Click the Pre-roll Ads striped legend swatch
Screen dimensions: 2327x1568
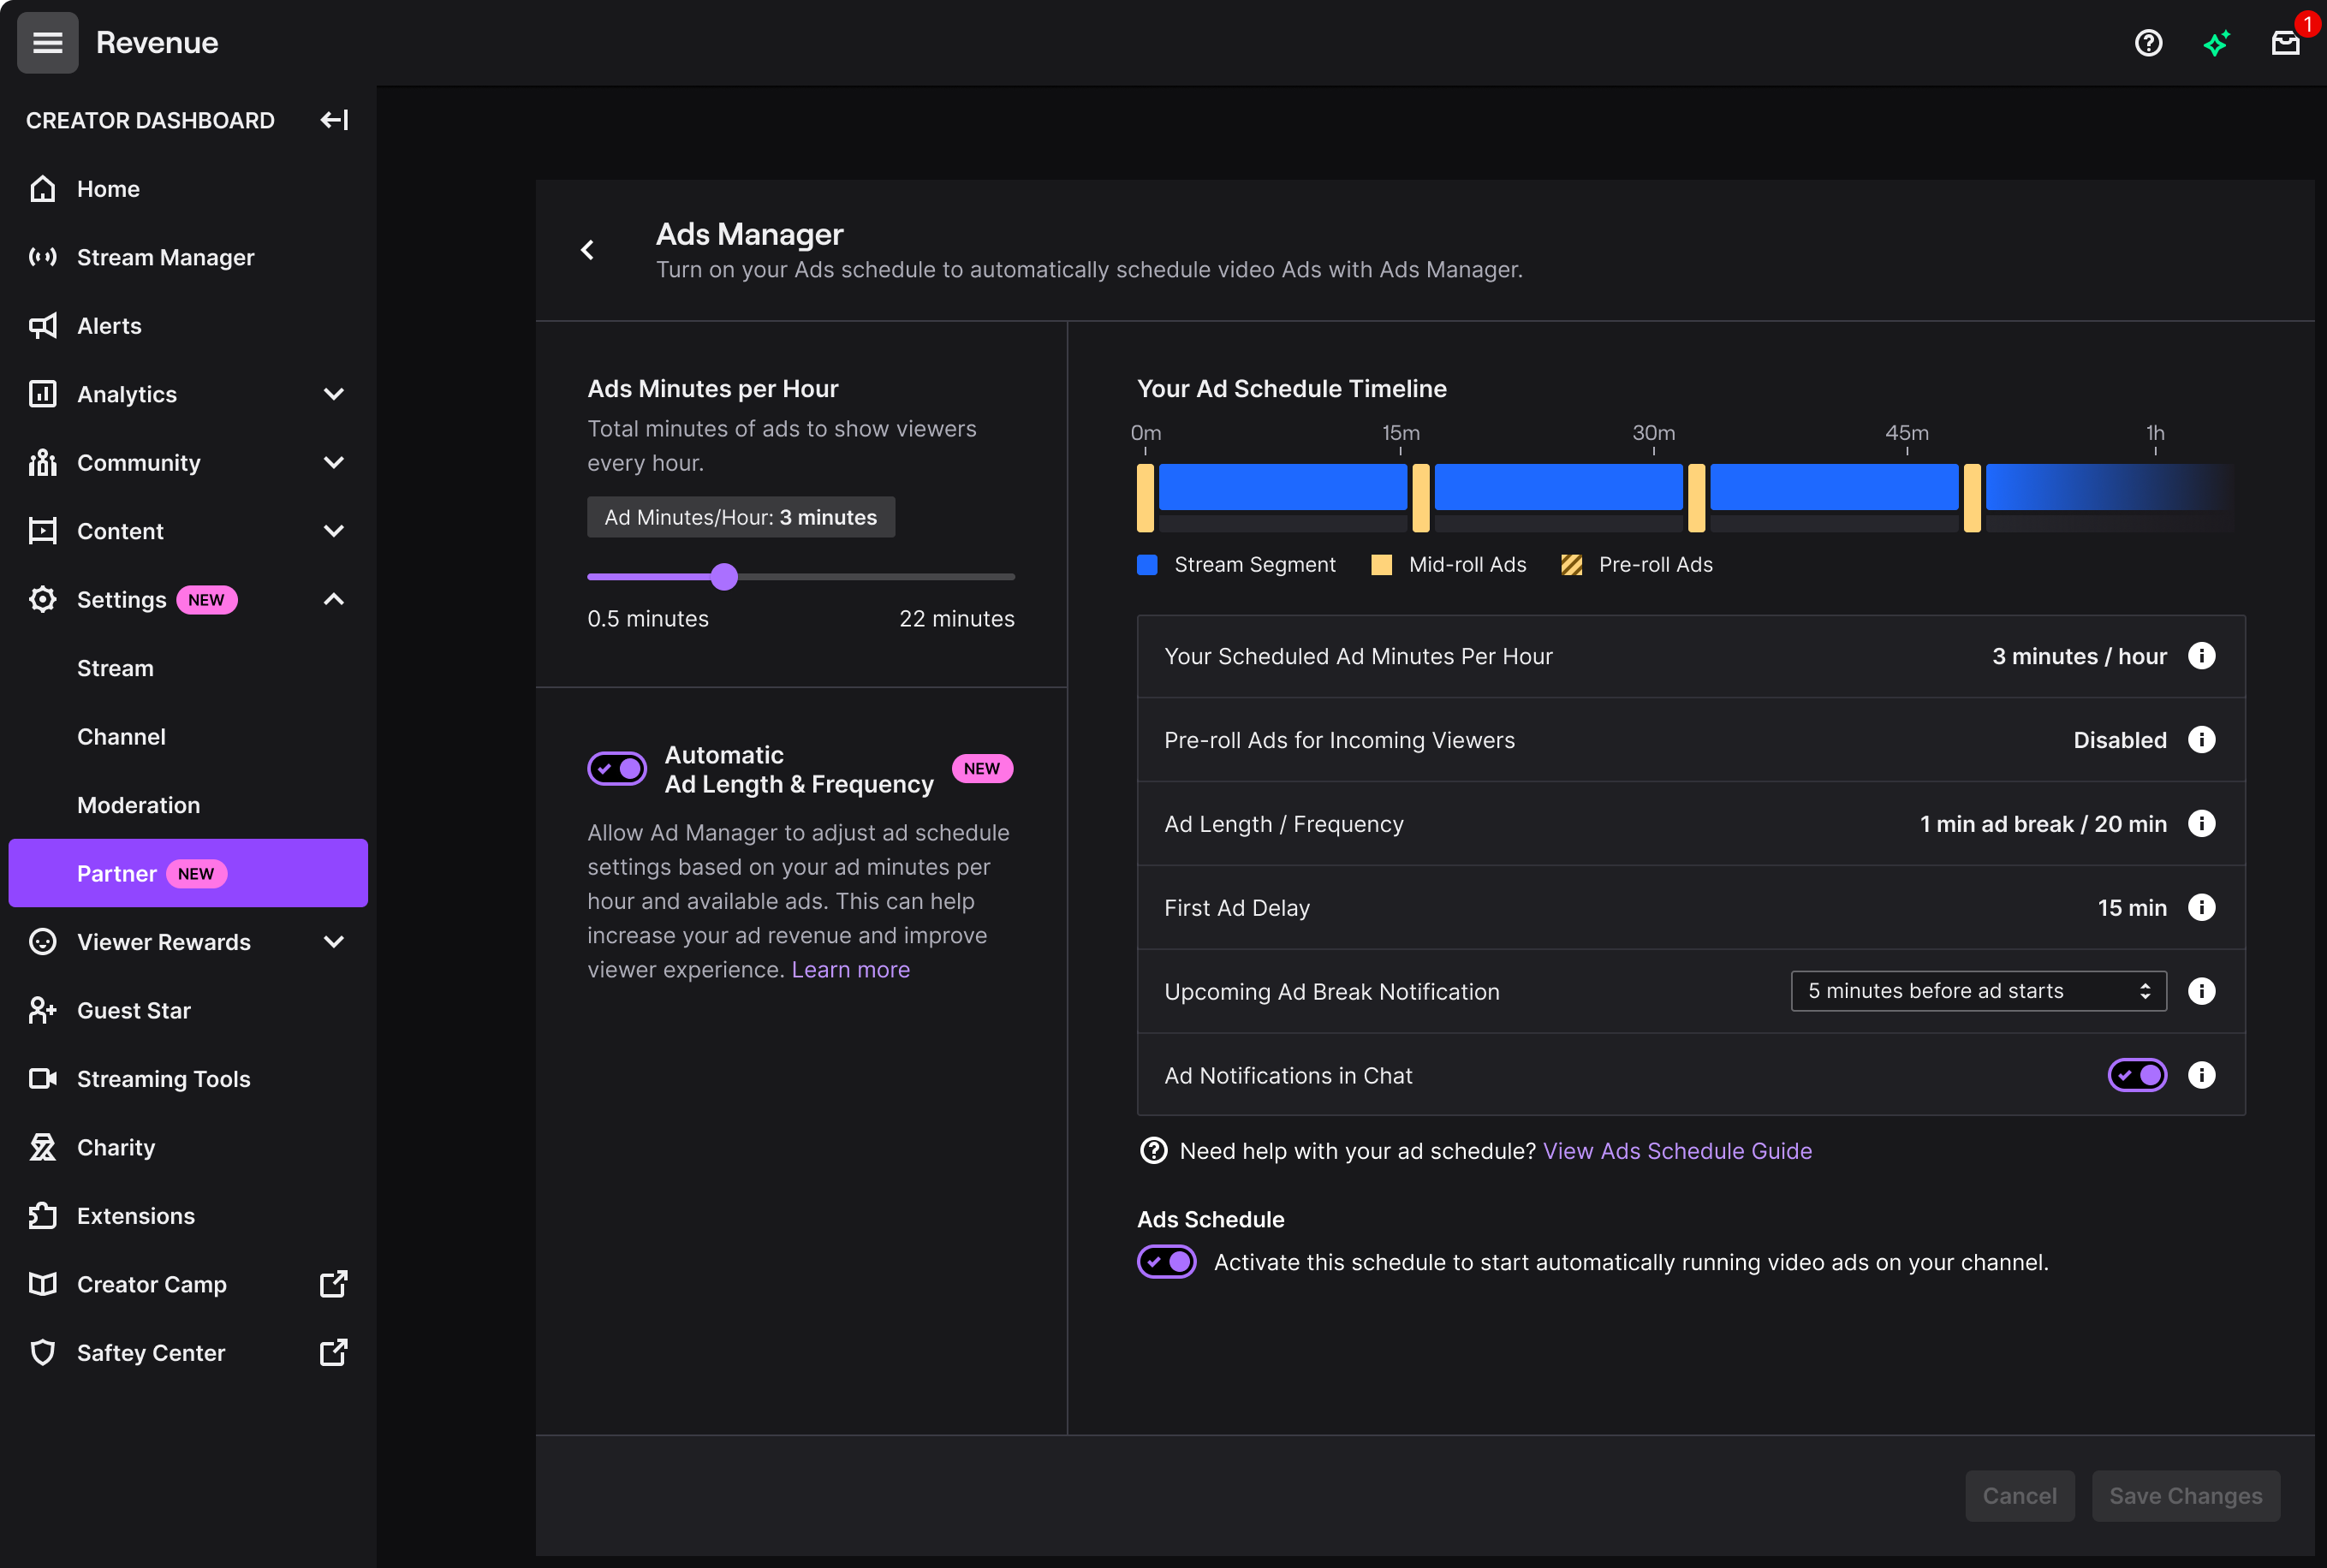click(1571, 565)
